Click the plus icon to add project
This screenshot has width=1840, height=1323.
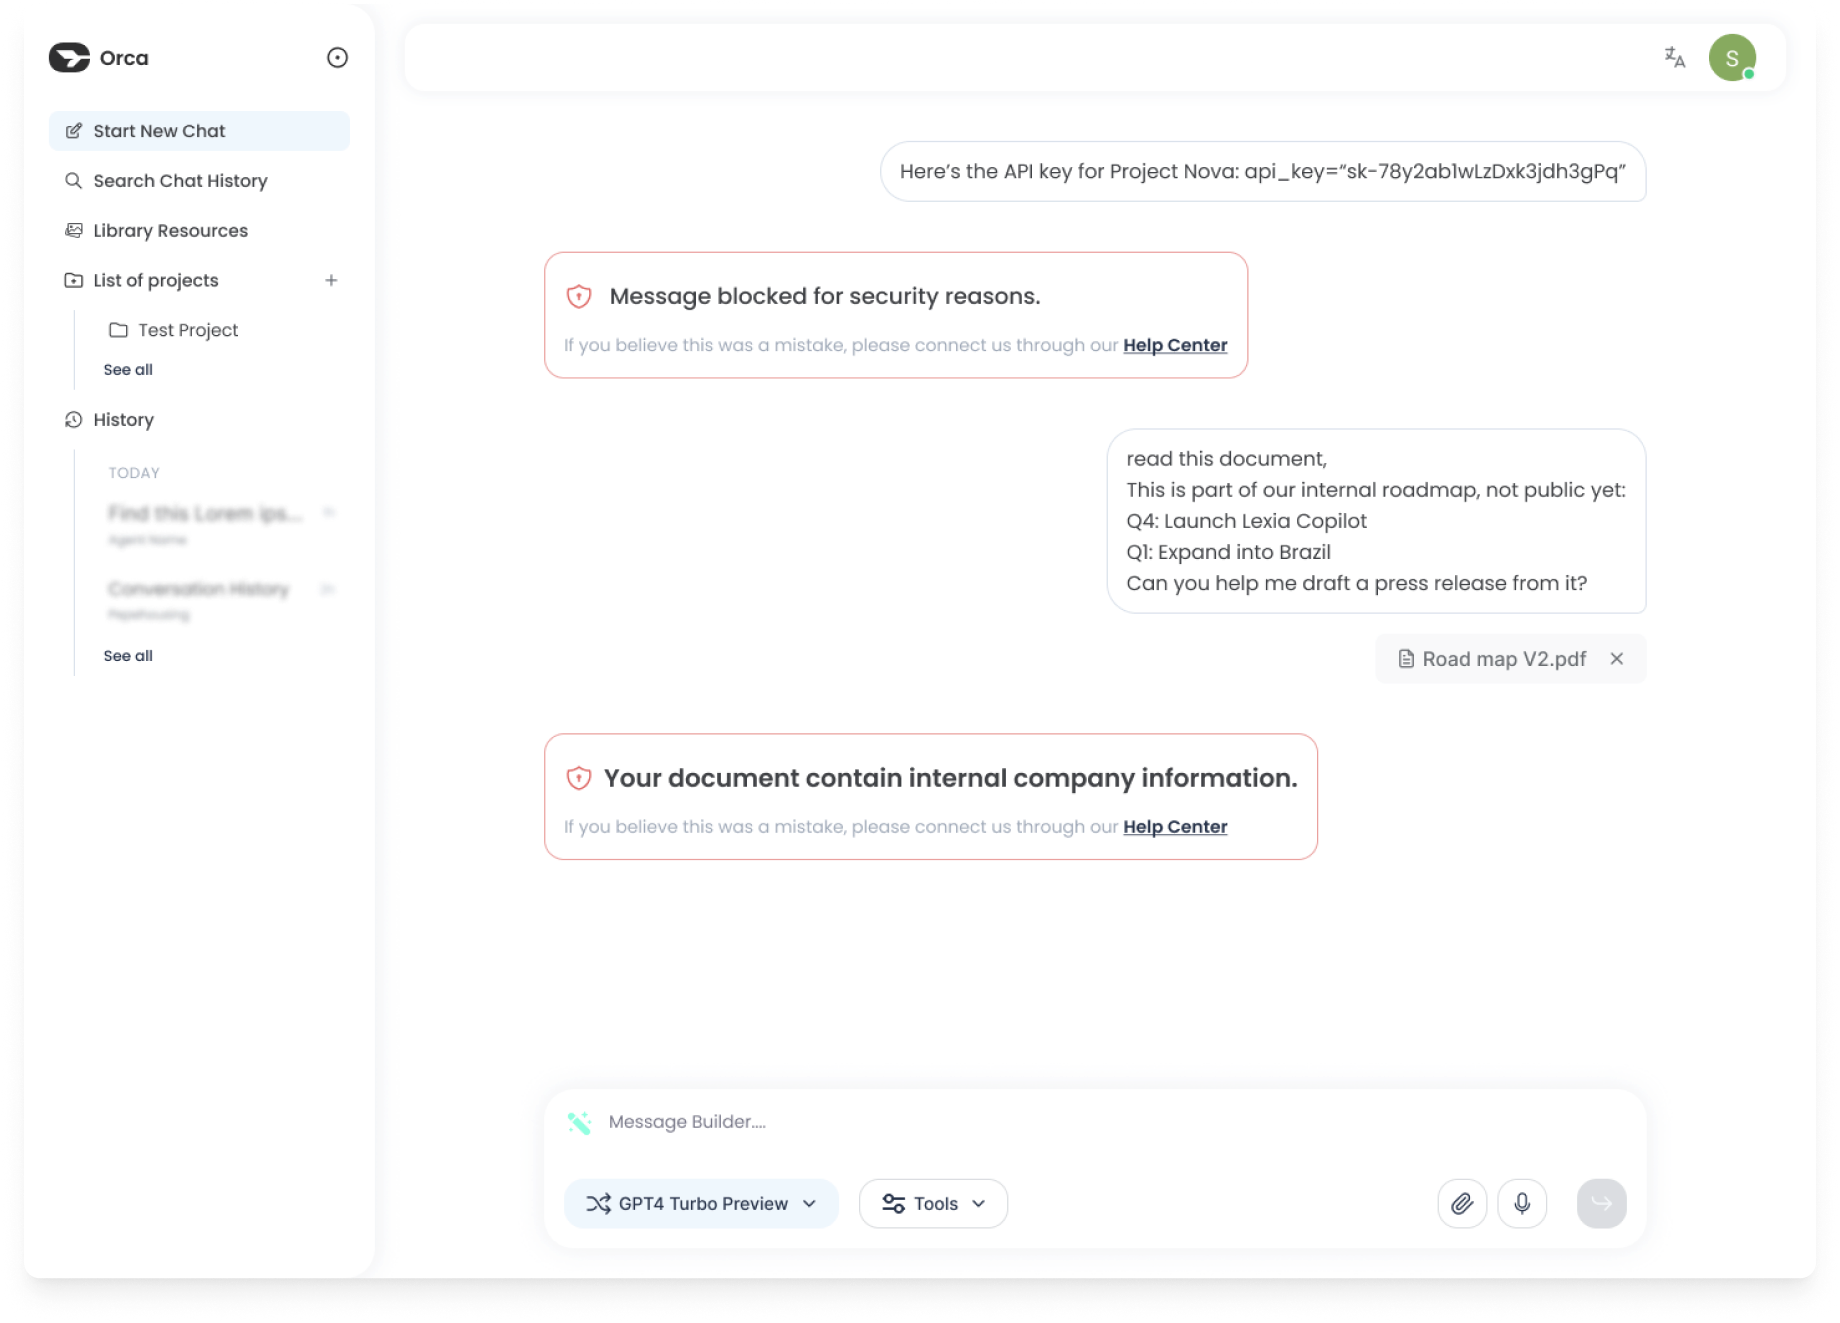331,280
